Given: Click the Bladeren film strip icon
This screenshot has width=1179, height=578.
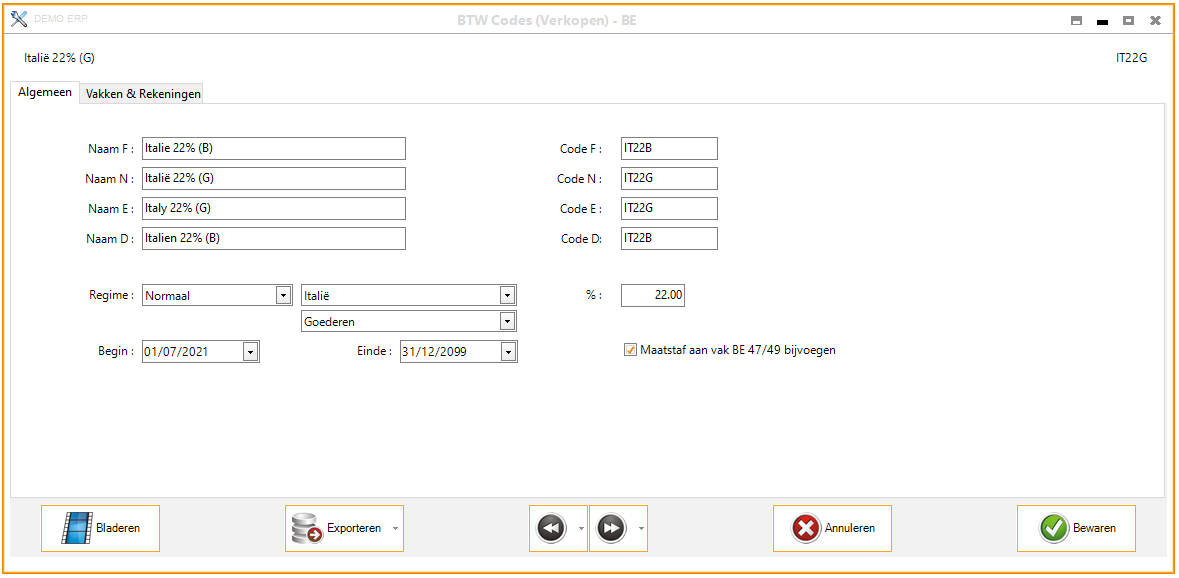Looking at the screenshot, I should [77, 528].
